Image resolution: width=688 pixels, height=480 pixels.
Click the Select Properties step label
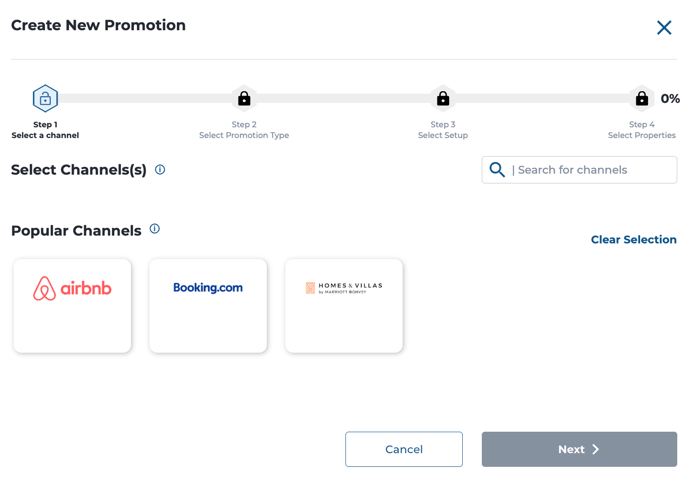pyautogui.click(x=641, y=135)
